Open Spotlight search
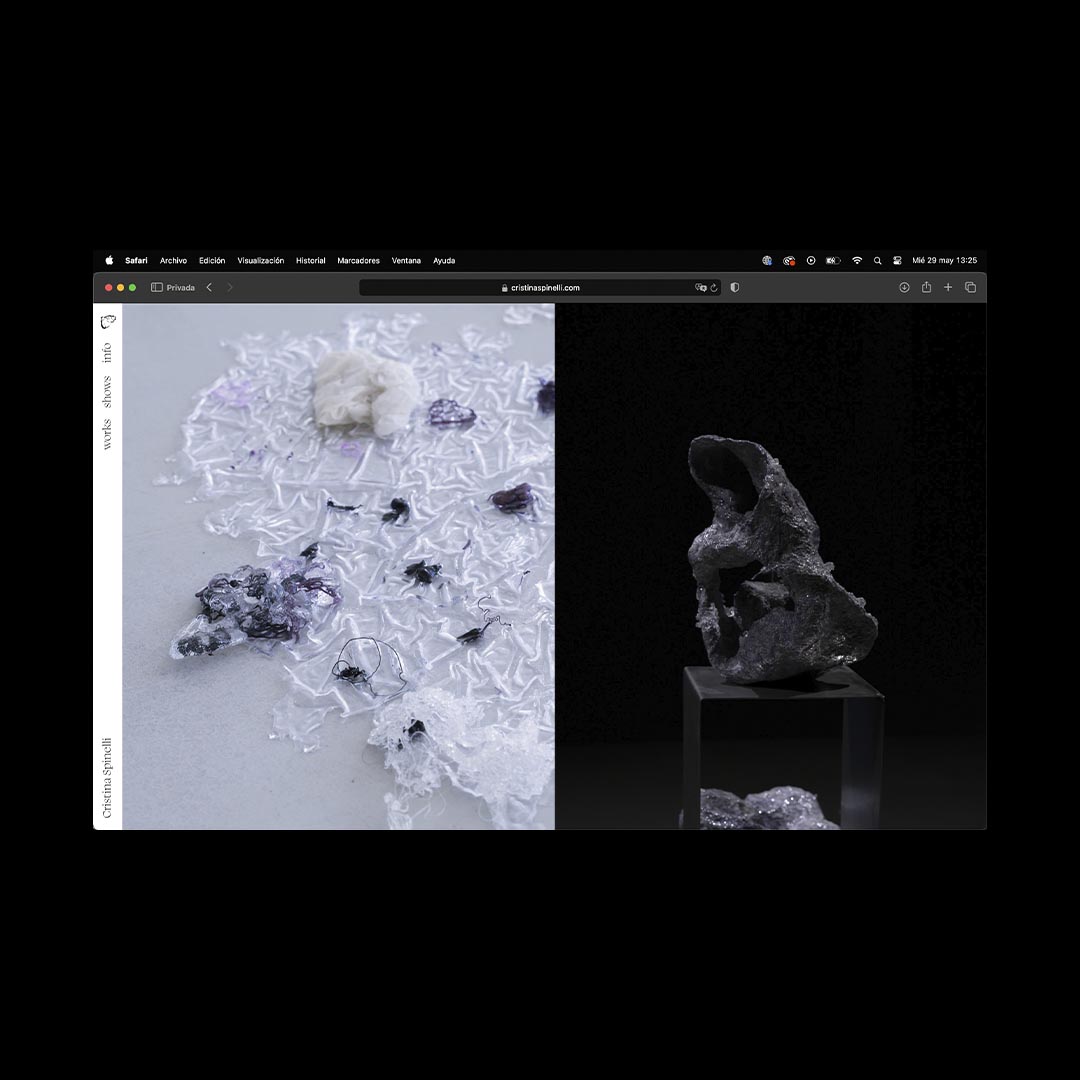The image size is (1080, 1080). click(878, 260)
